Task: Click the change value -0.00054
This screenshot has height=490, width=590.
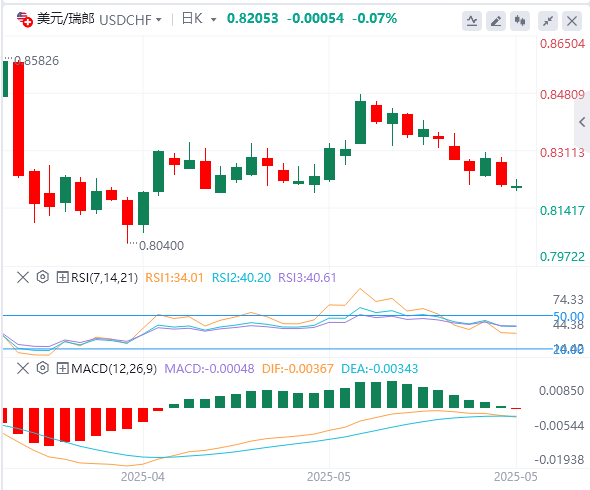Action: tap(315, 18)
